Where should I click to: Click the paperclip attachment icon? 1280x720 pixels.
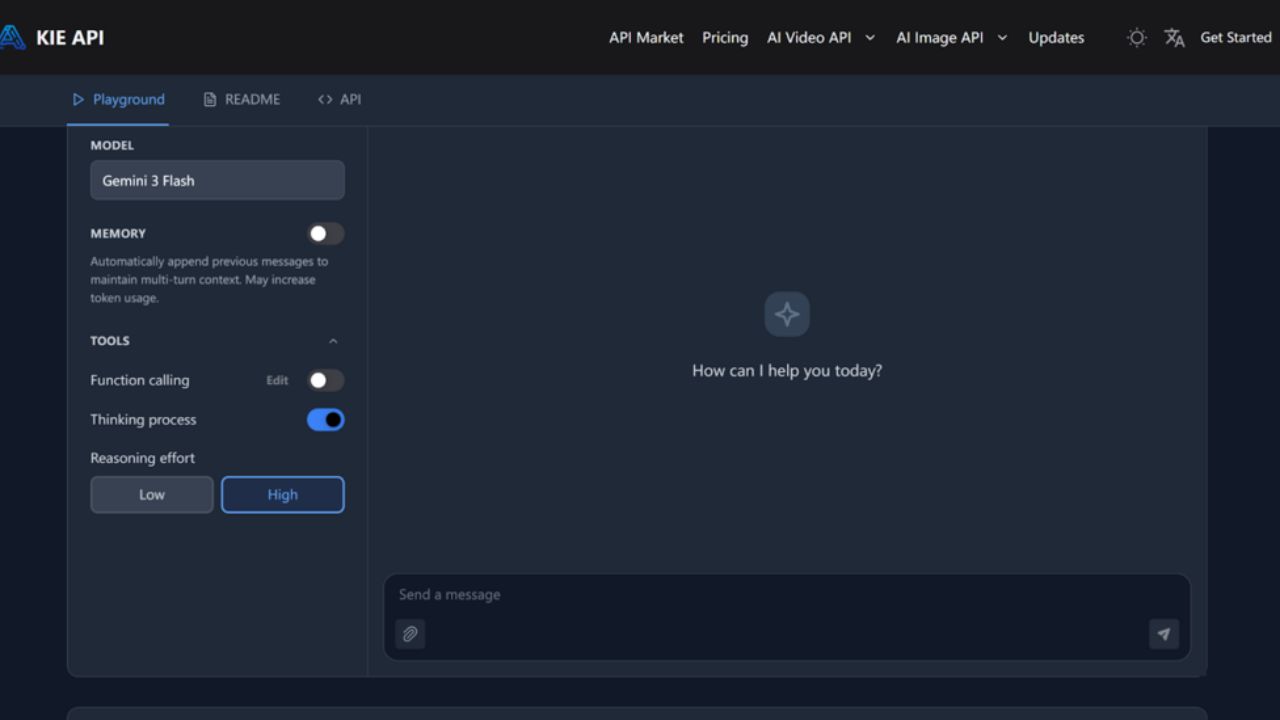[410, 634]
